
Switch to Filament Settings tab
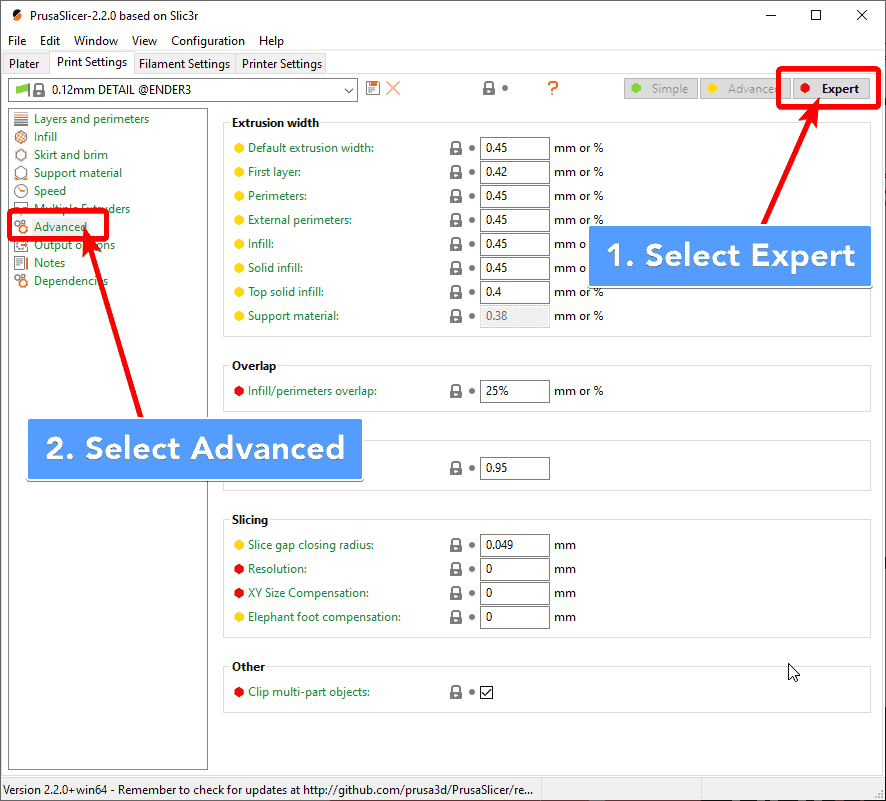click(x=184, y=64)
